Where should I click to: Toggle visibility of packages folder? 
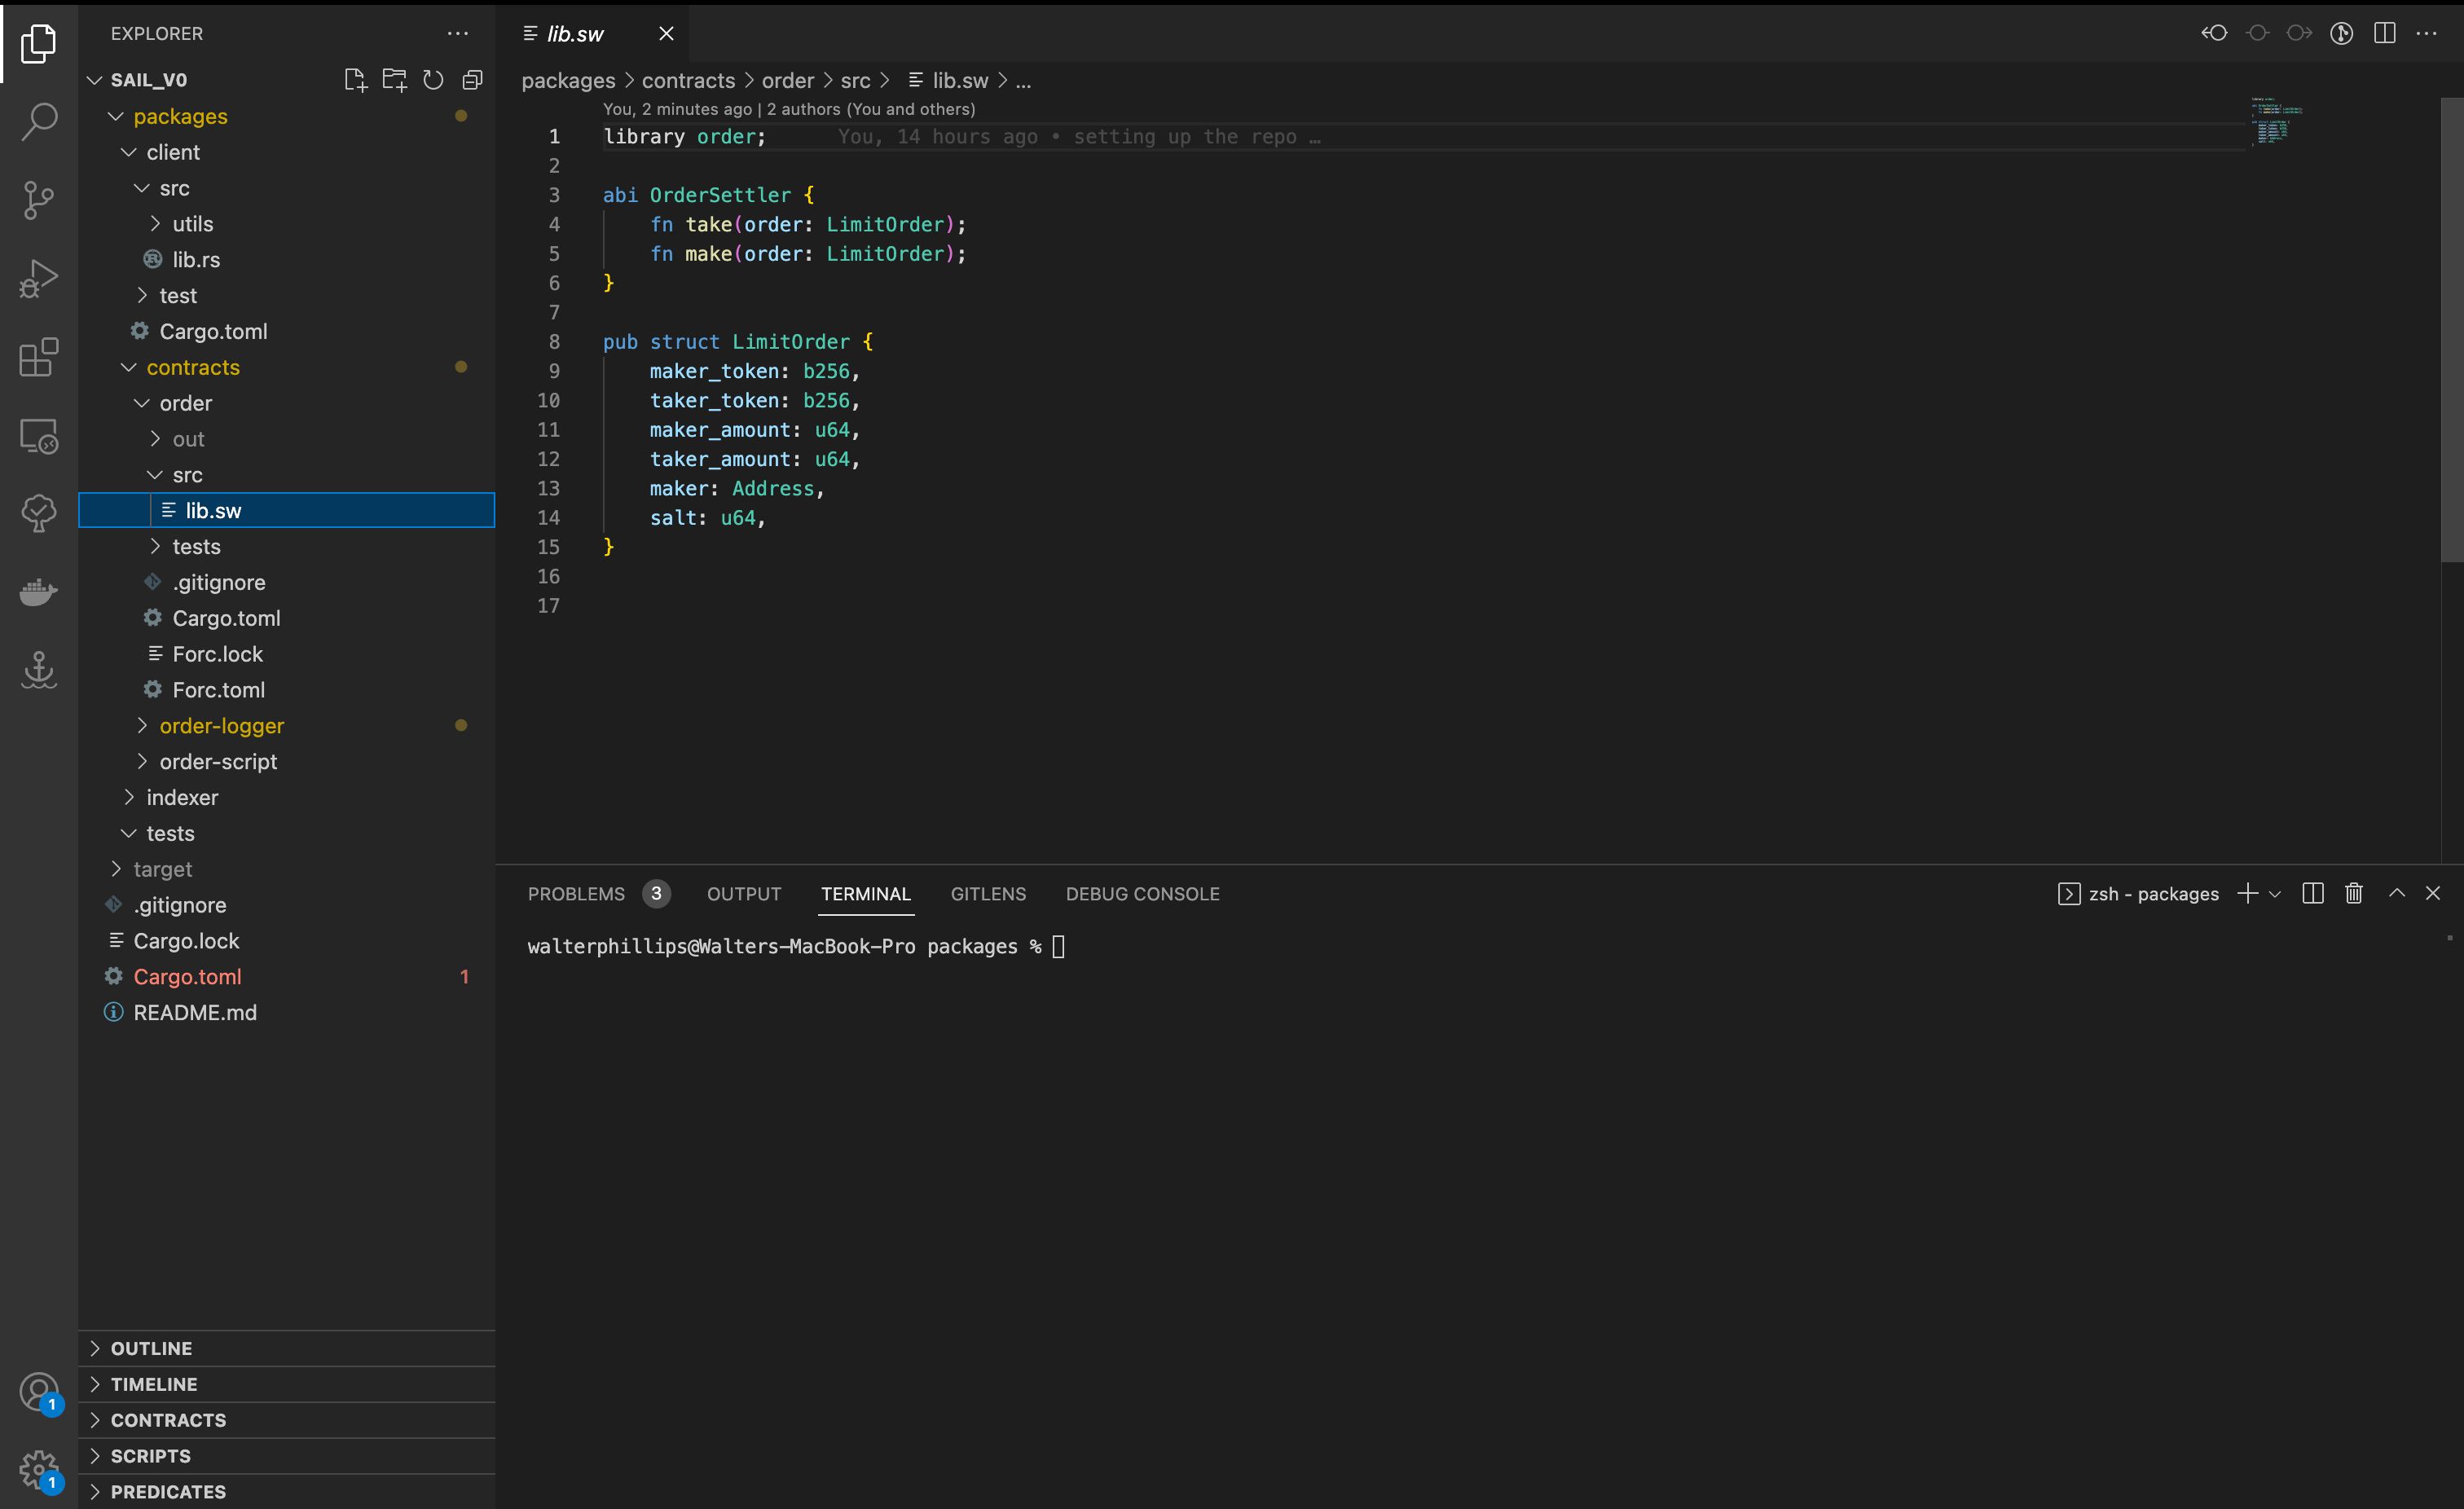(x=112, y=117)
